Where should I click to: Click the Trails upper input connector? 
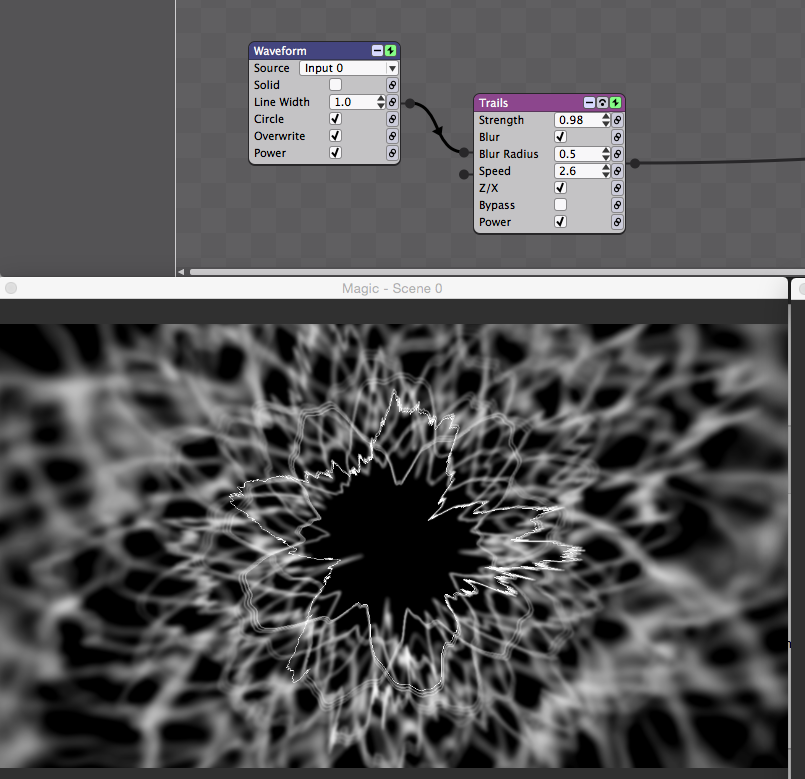(x=464, y=152)
